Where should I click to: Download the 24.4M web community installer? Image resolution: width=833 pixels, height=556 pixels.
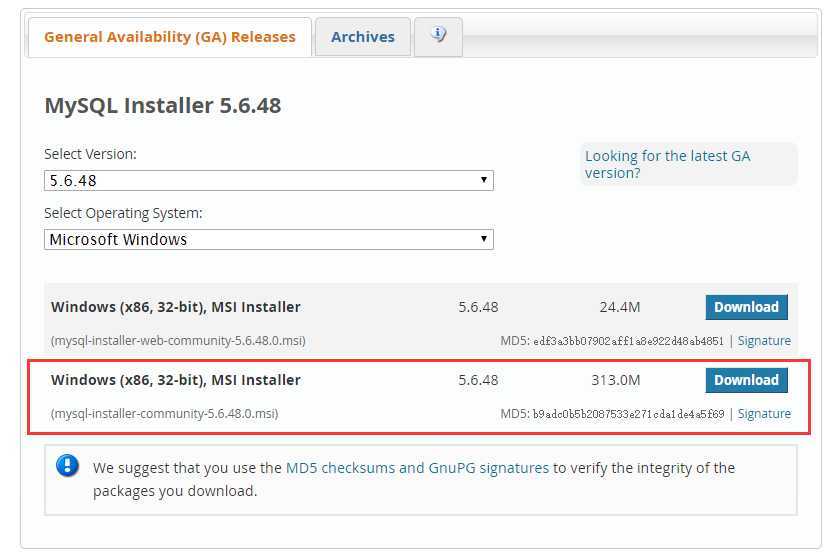point(746,307)
